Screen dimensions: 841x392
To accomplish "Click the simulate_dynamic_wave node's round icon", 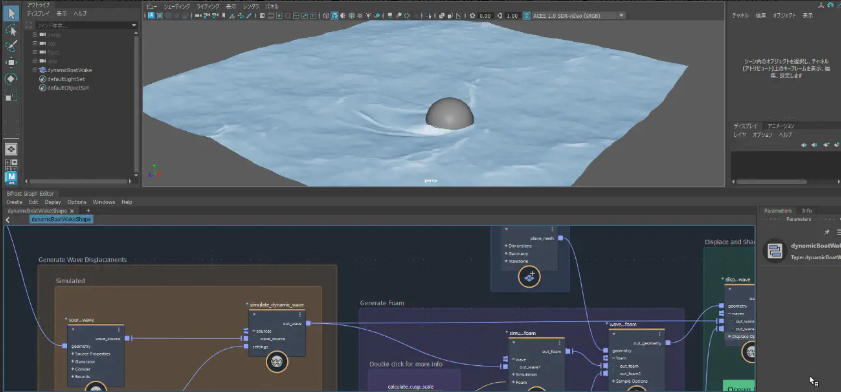I will (277, 362).
